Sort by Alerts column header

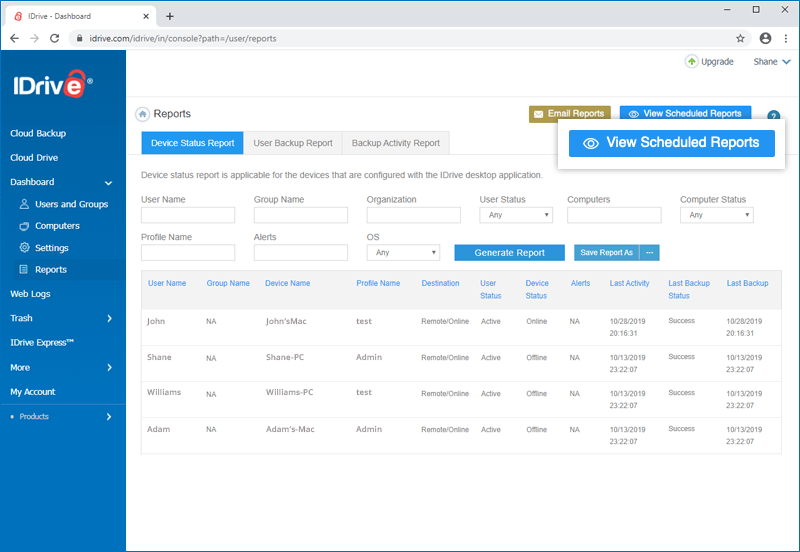click(580, 283)
